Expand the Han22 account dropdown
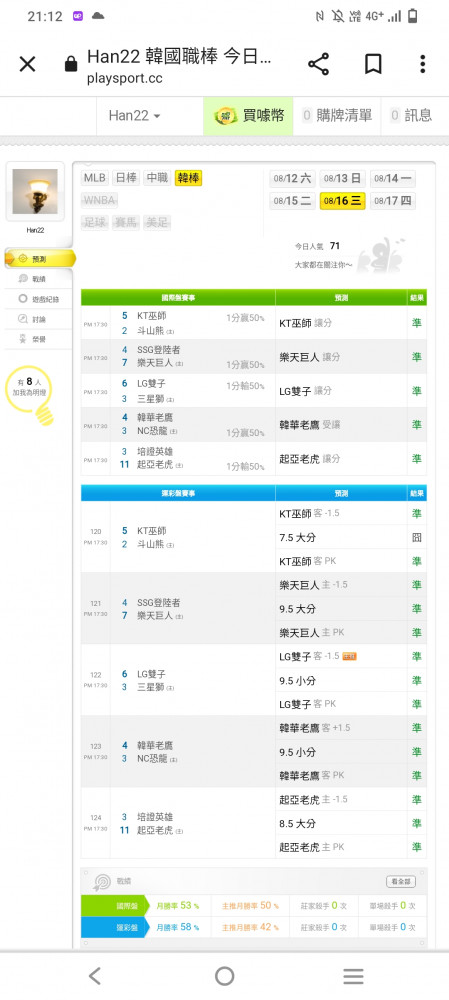This screenshot has height=1000, width=449. [x=135, y=115]
